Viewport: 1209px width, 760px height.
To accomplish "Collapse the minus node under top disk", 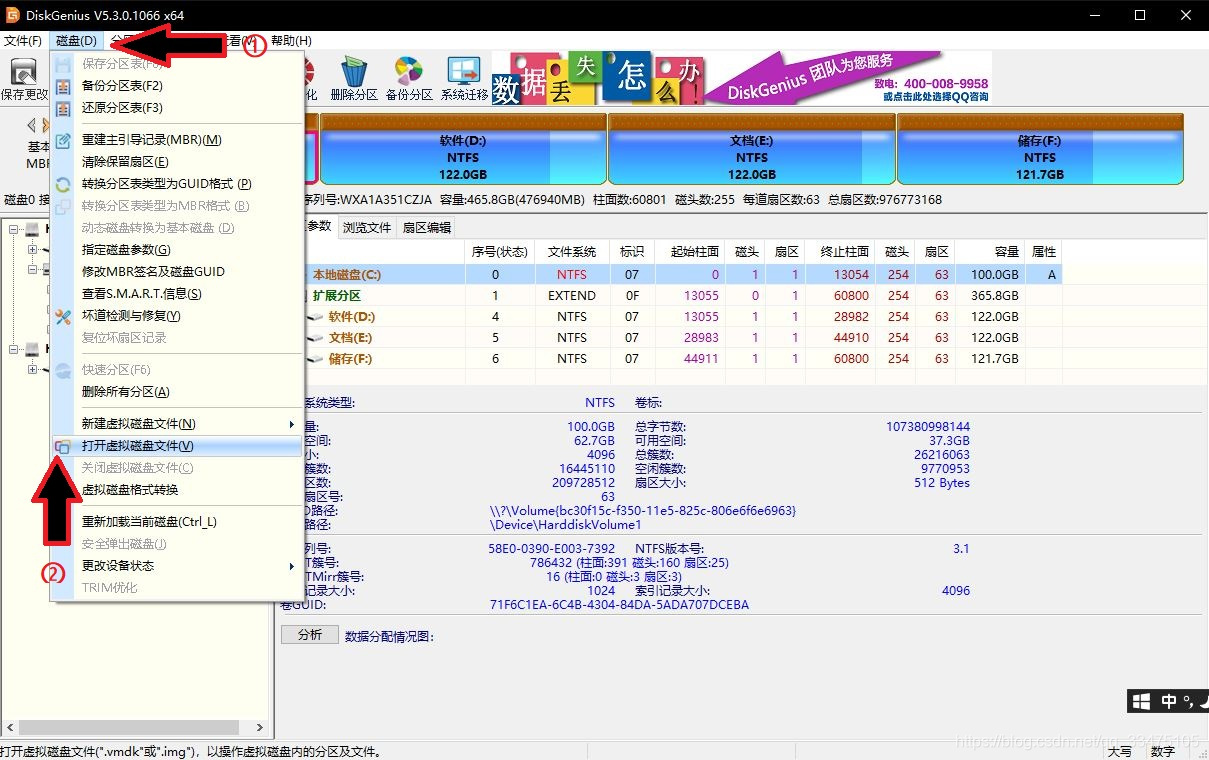I will pyautogui.click(x=33, y=270).
